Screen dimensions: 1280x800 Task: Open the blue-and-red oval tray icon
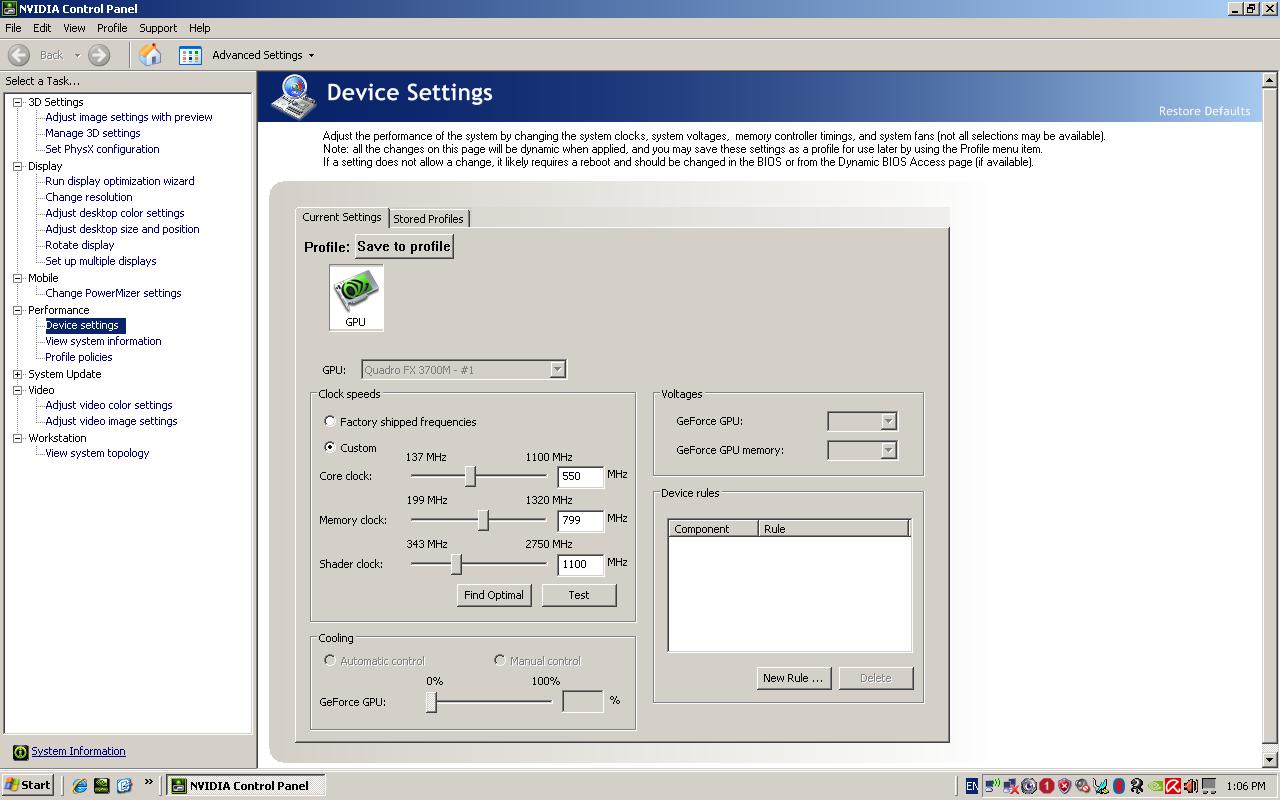tap(1119, 786)
